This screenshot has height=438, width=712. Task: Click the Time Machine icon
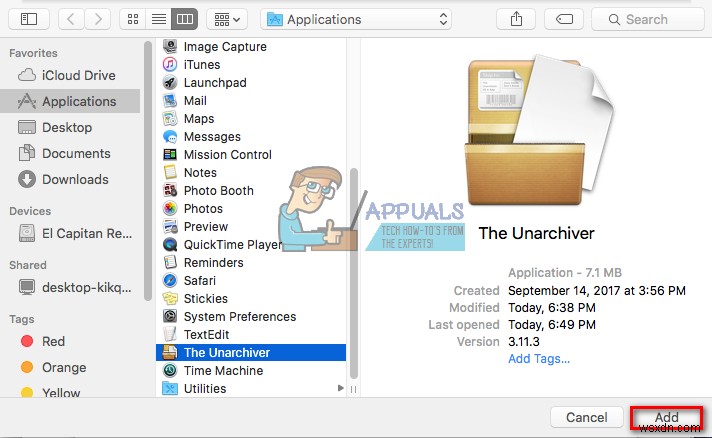pyautogui.click(x=170, y=370)
